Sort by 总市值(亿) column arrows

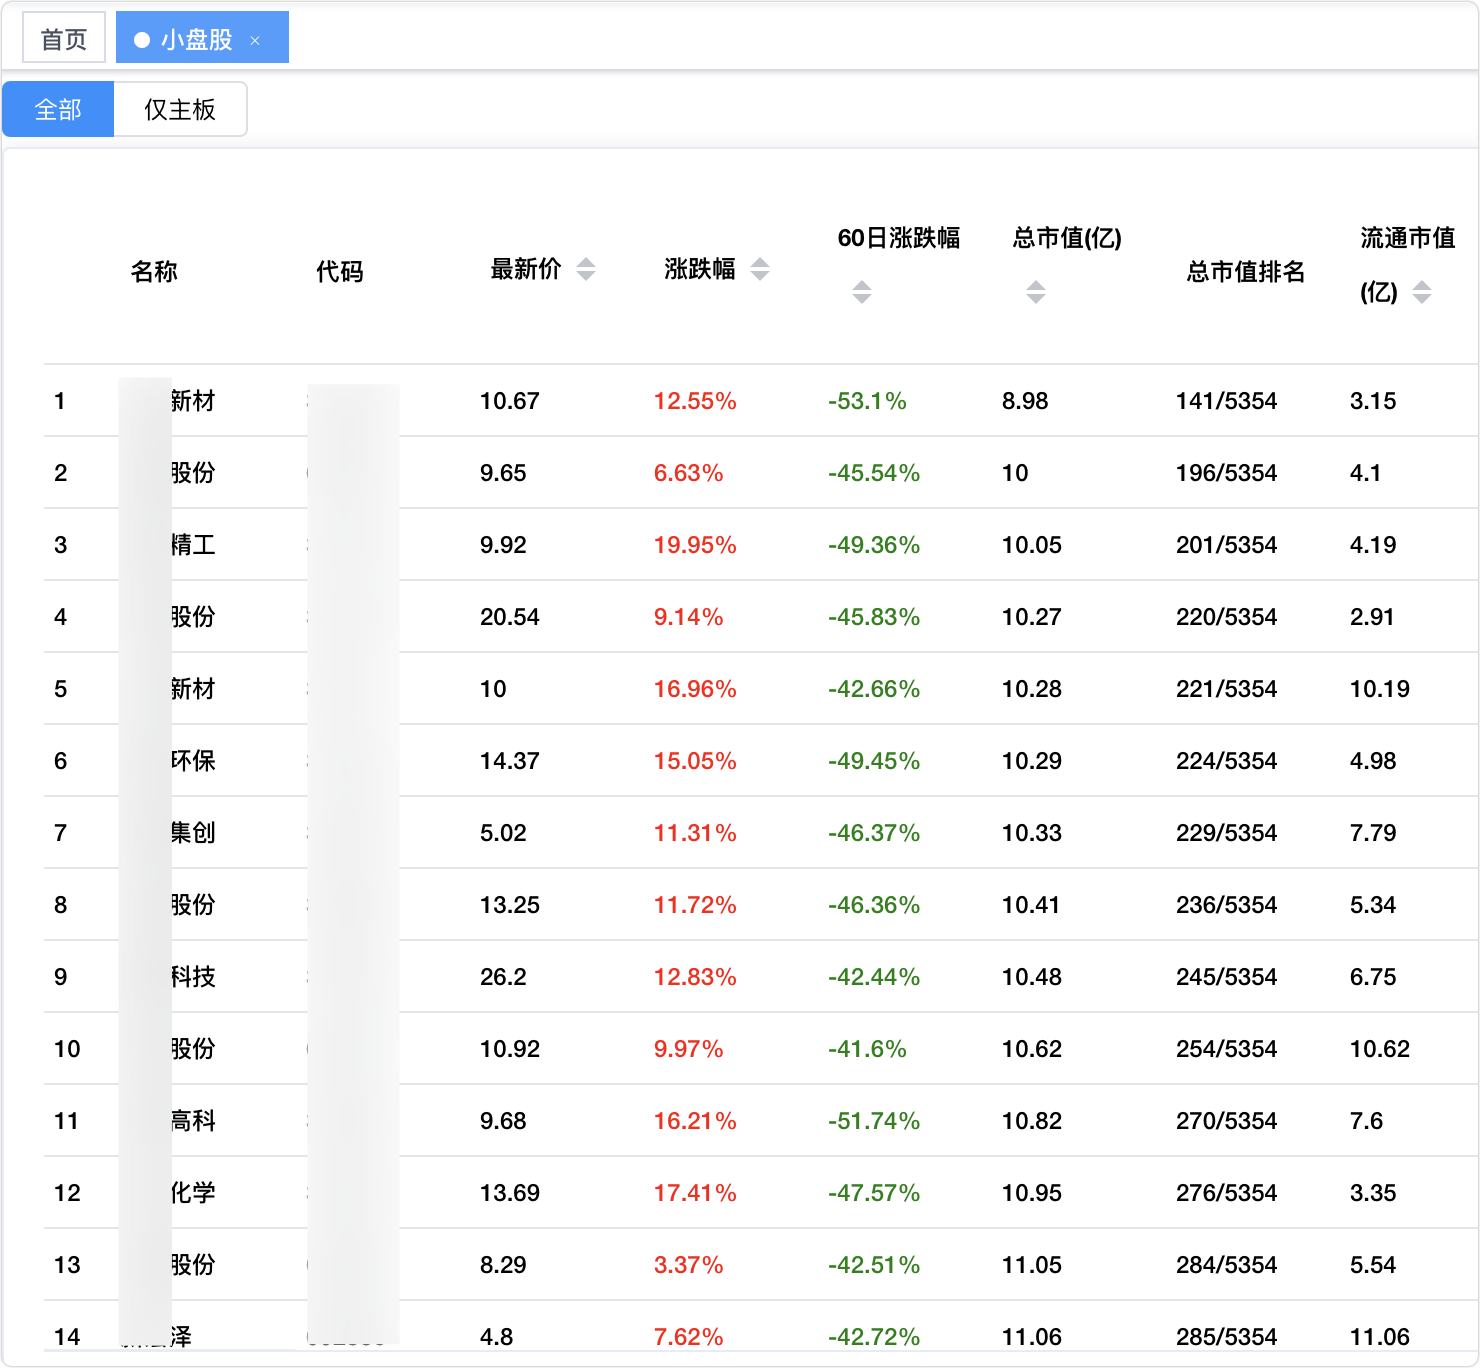tap(1036, 292)
